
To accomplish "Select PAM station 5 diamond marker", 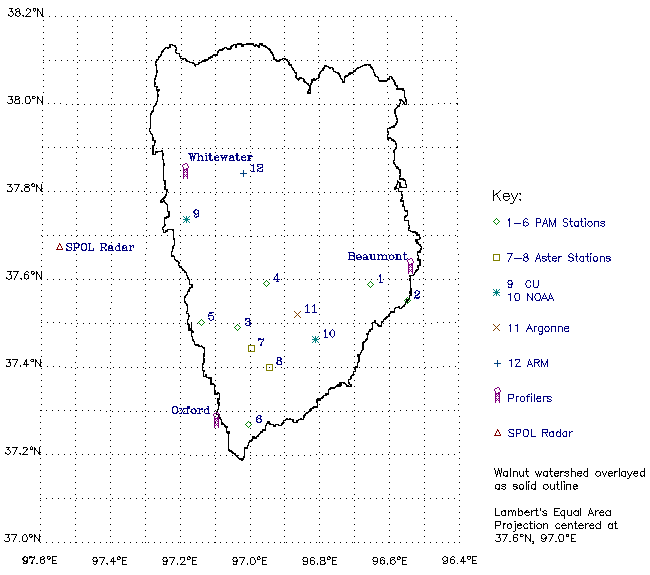I will click(x=201, y=322).
